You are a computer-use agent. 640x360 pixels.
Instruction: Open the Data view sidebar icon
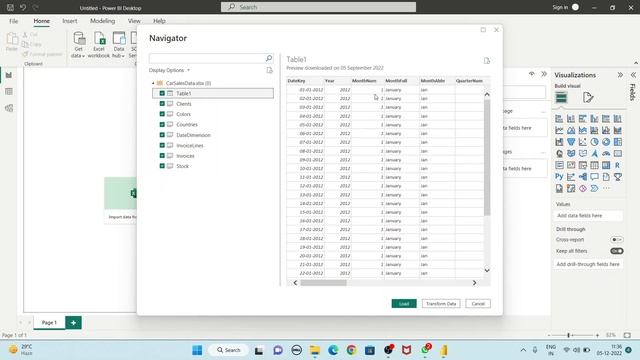click(9, 91)
